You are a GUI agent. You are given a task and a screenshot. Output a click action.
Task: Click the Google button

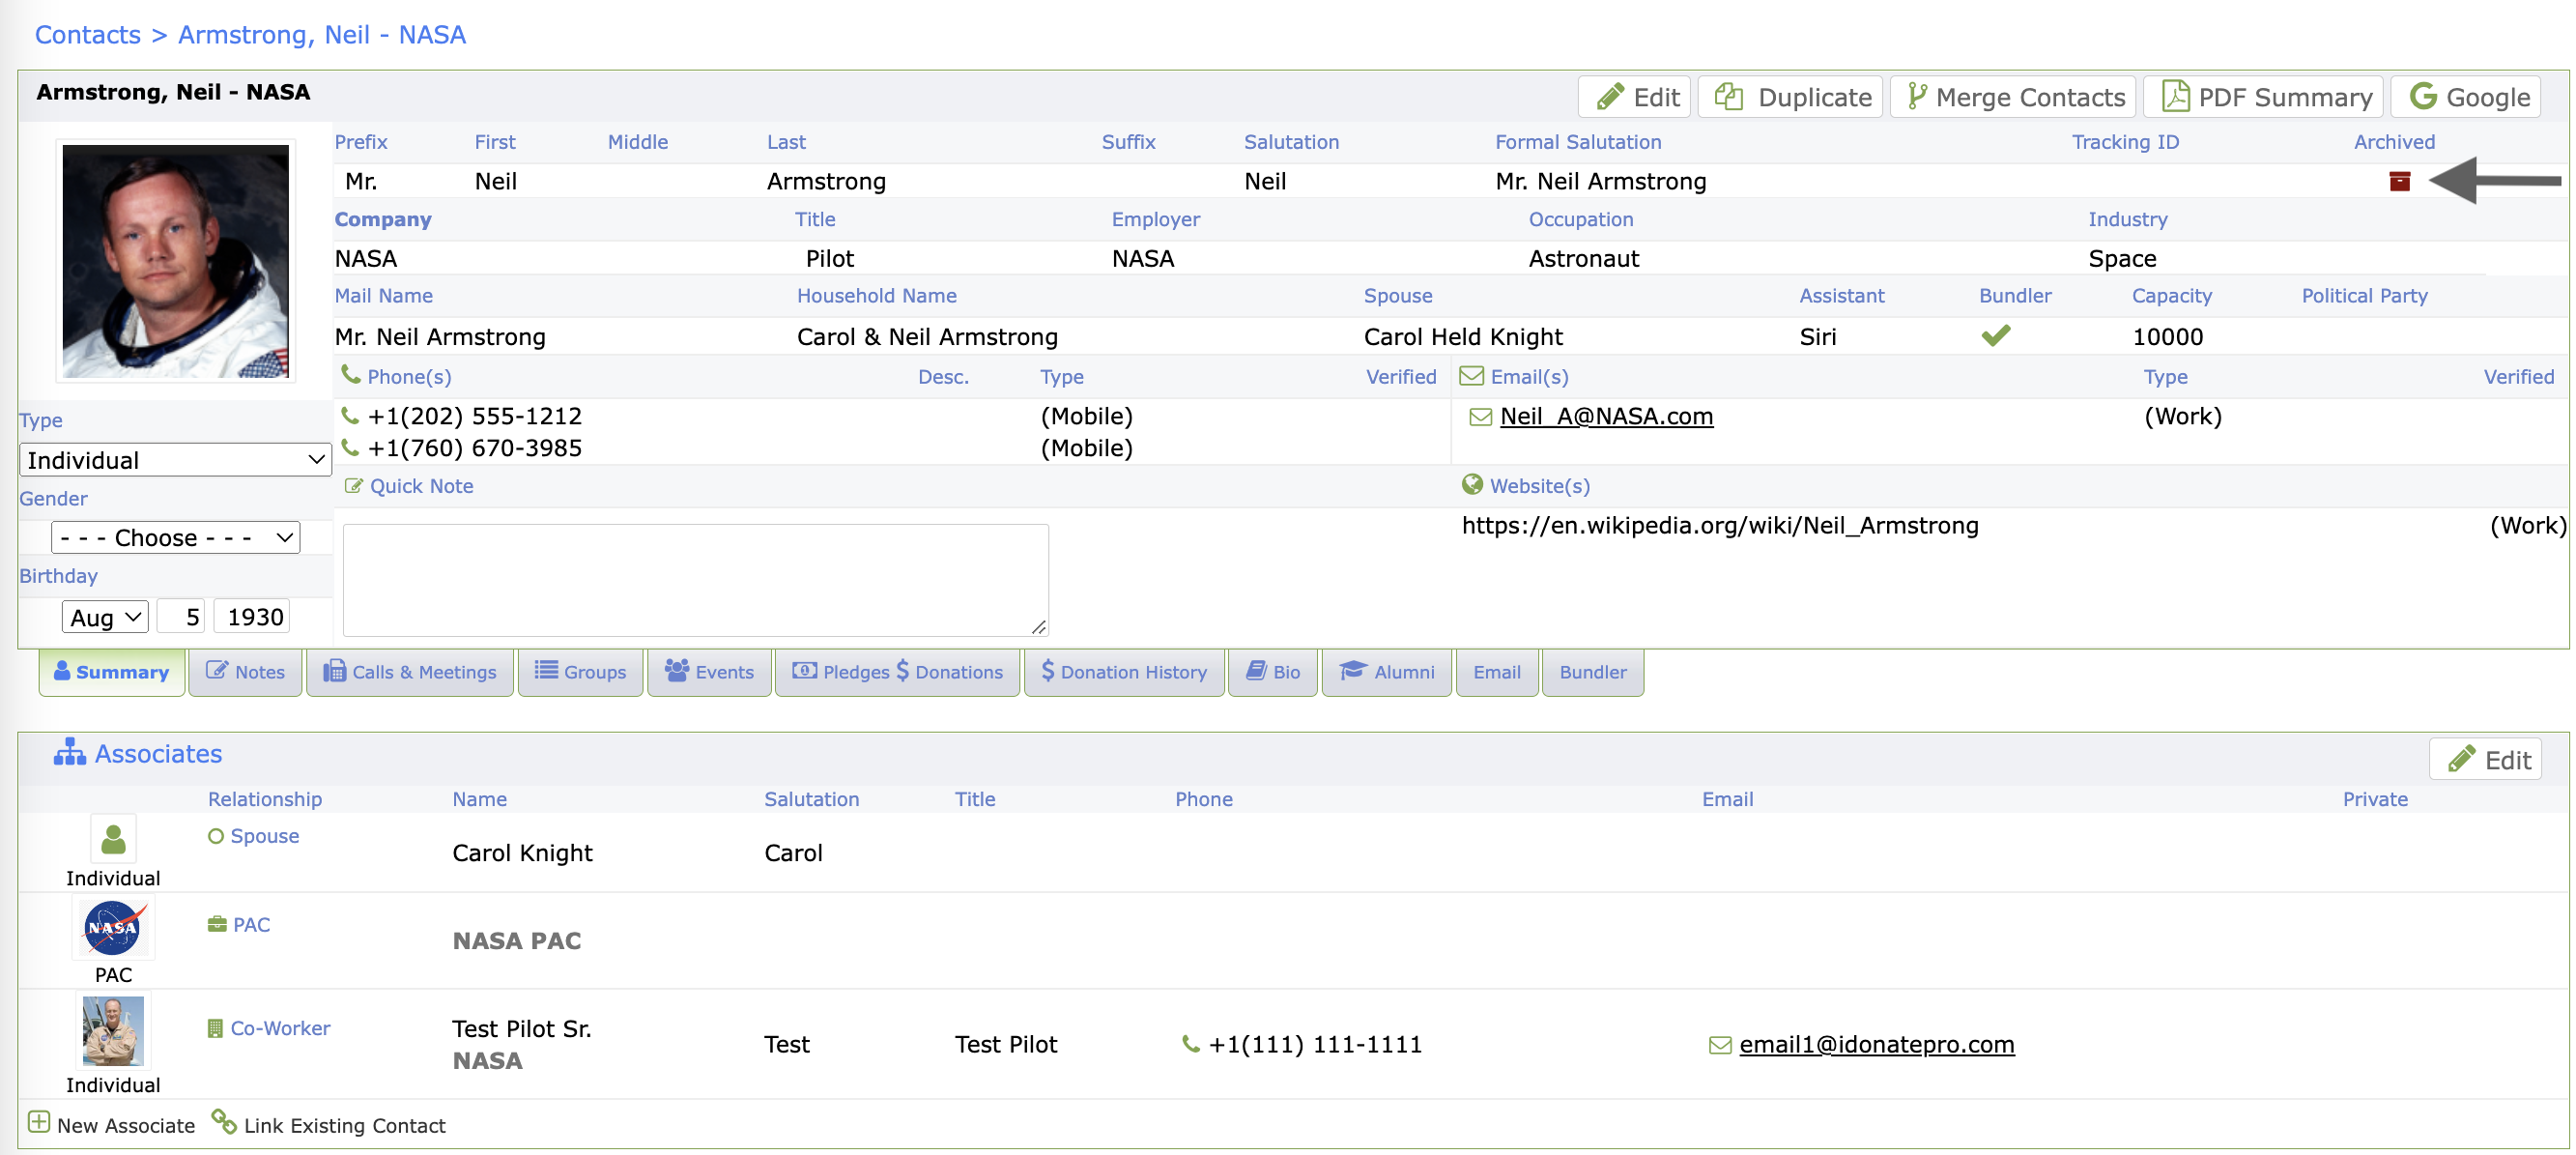coord(2466,97)
